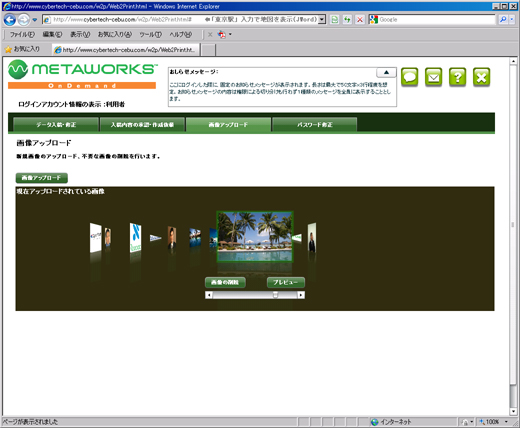Click the green question mark help icon
Image resolution: width=520 pixels, height=428 pixels.
click(x=457, y=77)
